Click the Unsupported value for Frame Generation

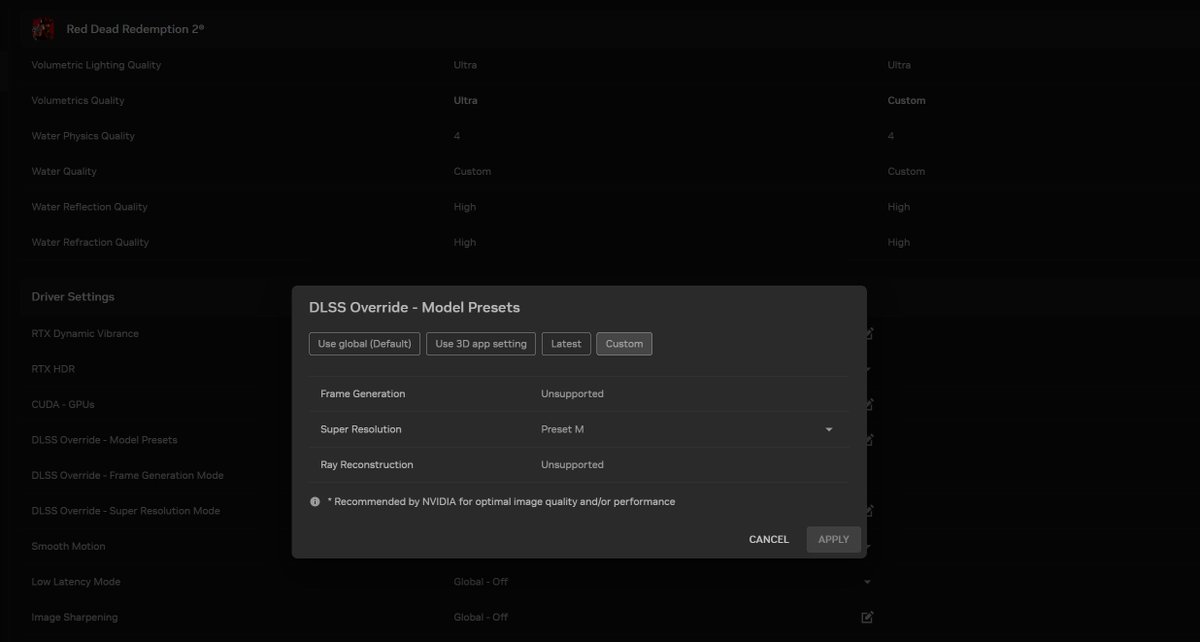pos(572,394)
